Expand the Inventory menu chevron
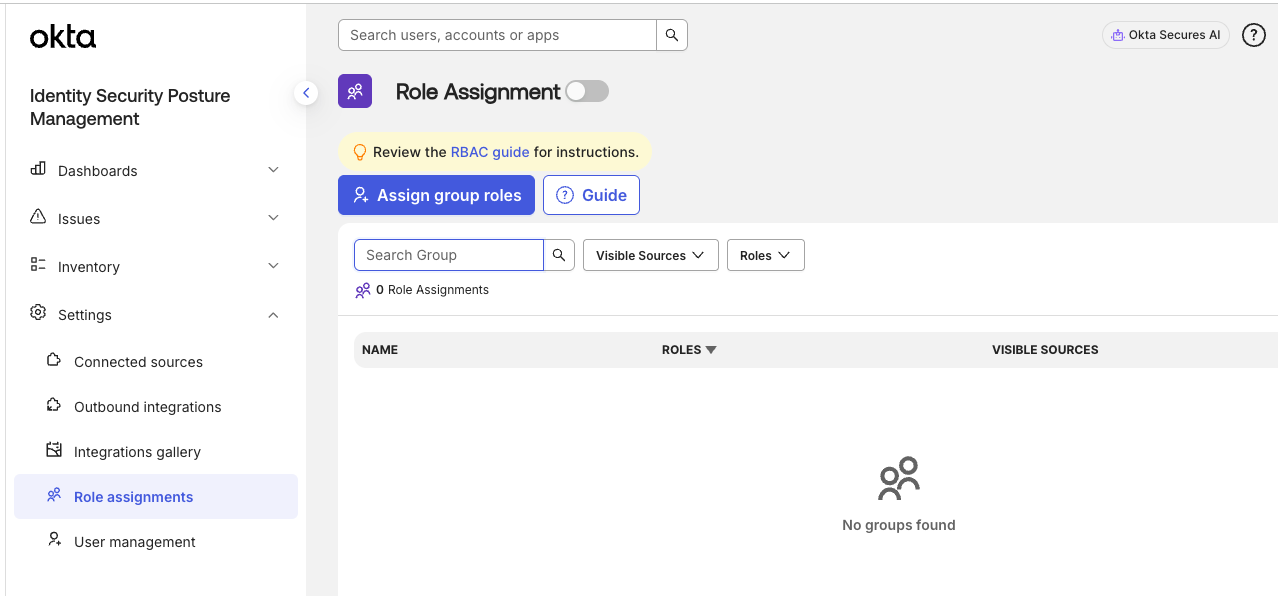Viewport: 1278px width, 596px height. [x=274, y=266]
